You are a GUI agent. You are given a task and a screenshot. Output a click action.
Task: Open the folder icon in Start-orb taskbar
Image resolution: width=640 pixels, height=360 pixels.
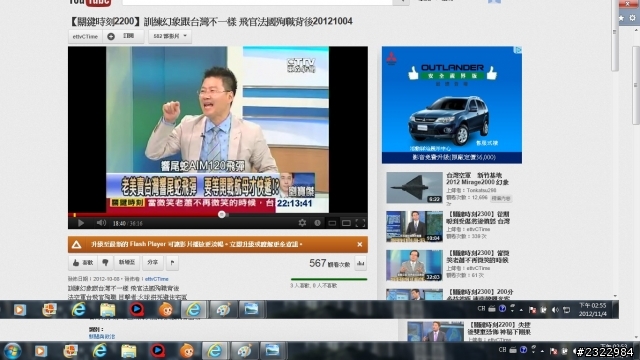(x=129, y=351)
